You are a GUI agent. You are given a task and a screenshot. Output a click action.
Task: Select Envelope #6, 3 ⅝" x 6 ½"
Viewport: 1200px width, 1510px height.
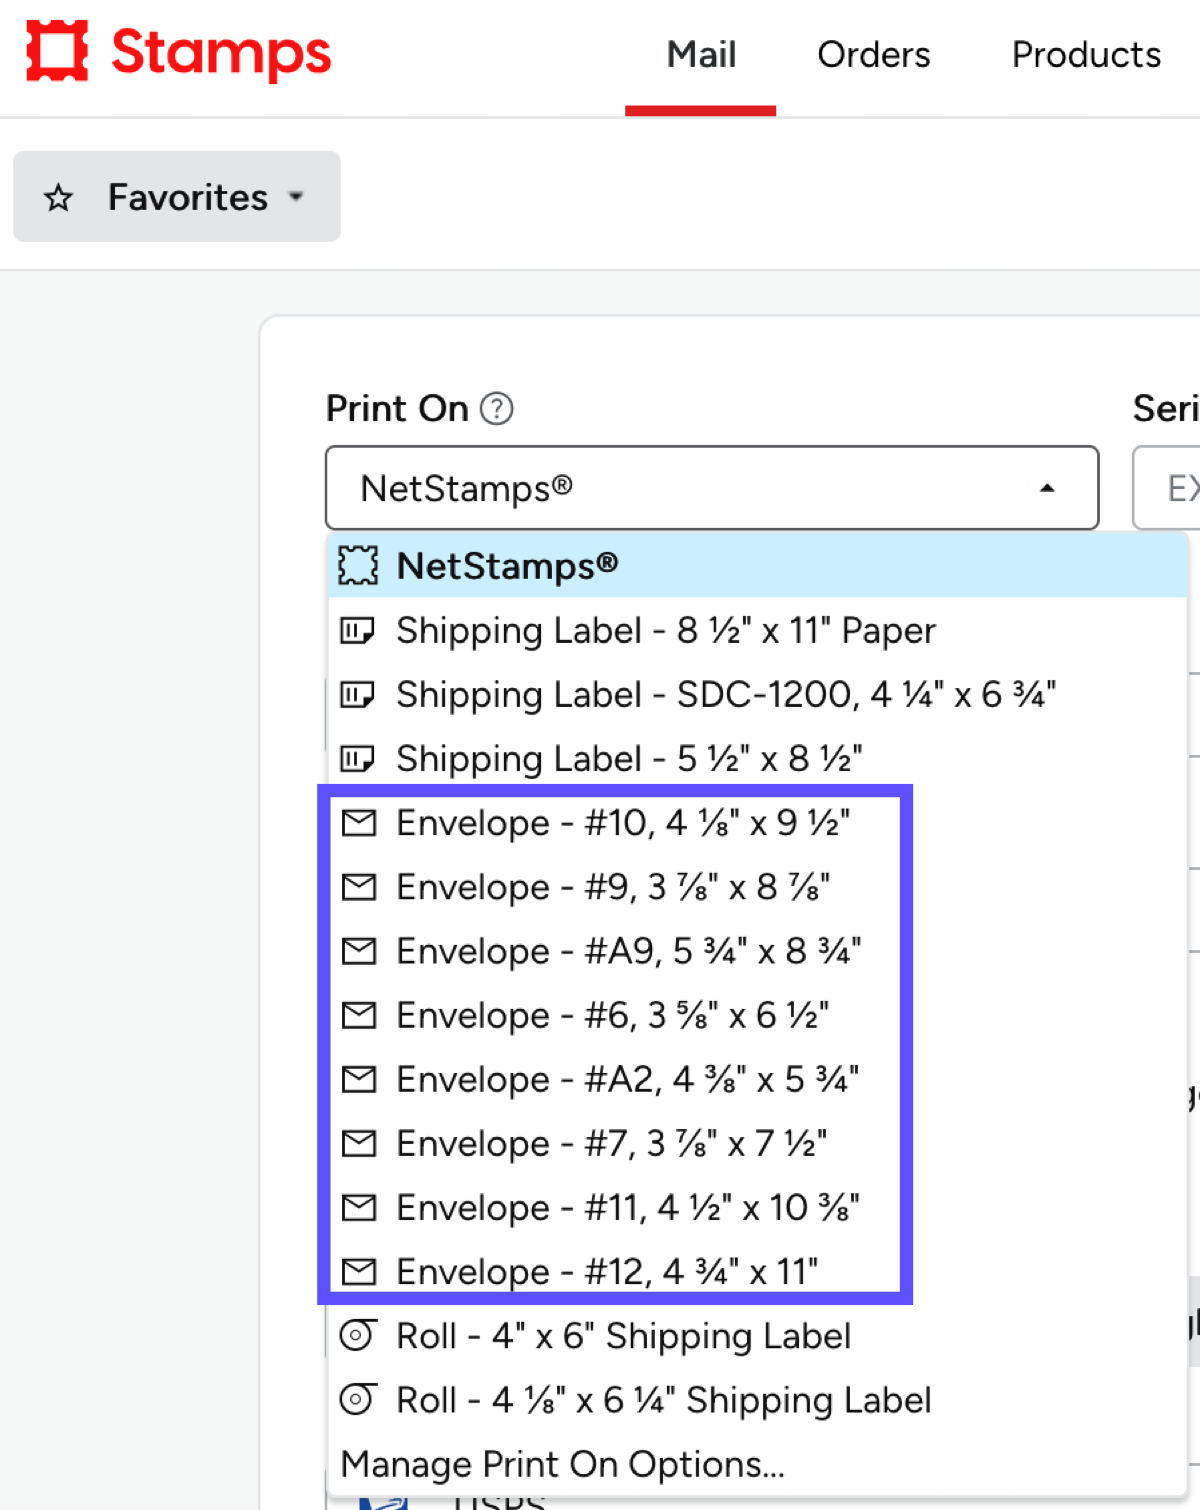point(757,1015)
